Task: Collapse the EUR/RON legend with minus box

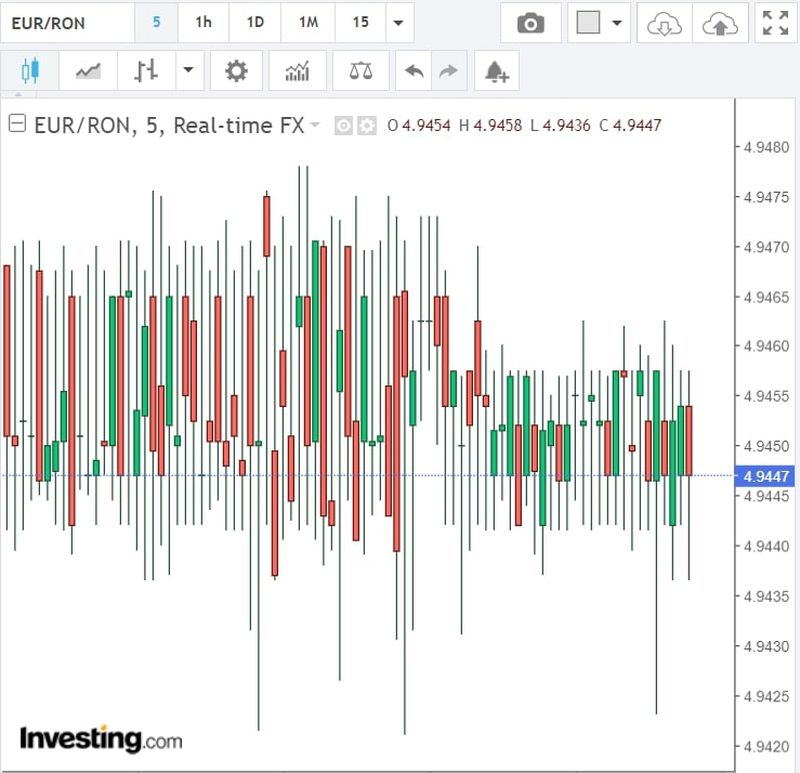Action: (x=17, y=125)
